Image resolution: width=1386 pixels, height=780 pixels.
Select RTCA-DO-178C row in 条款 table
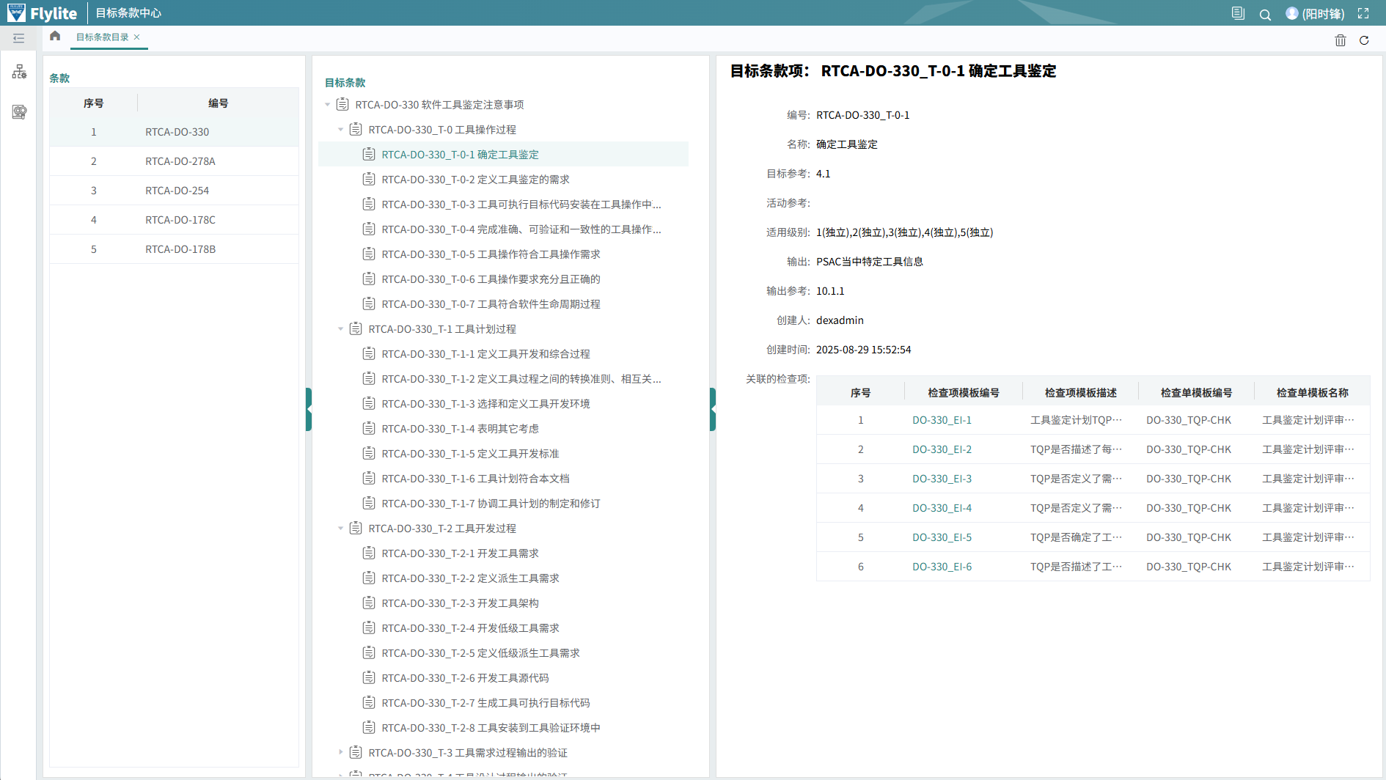coord(180,220)
